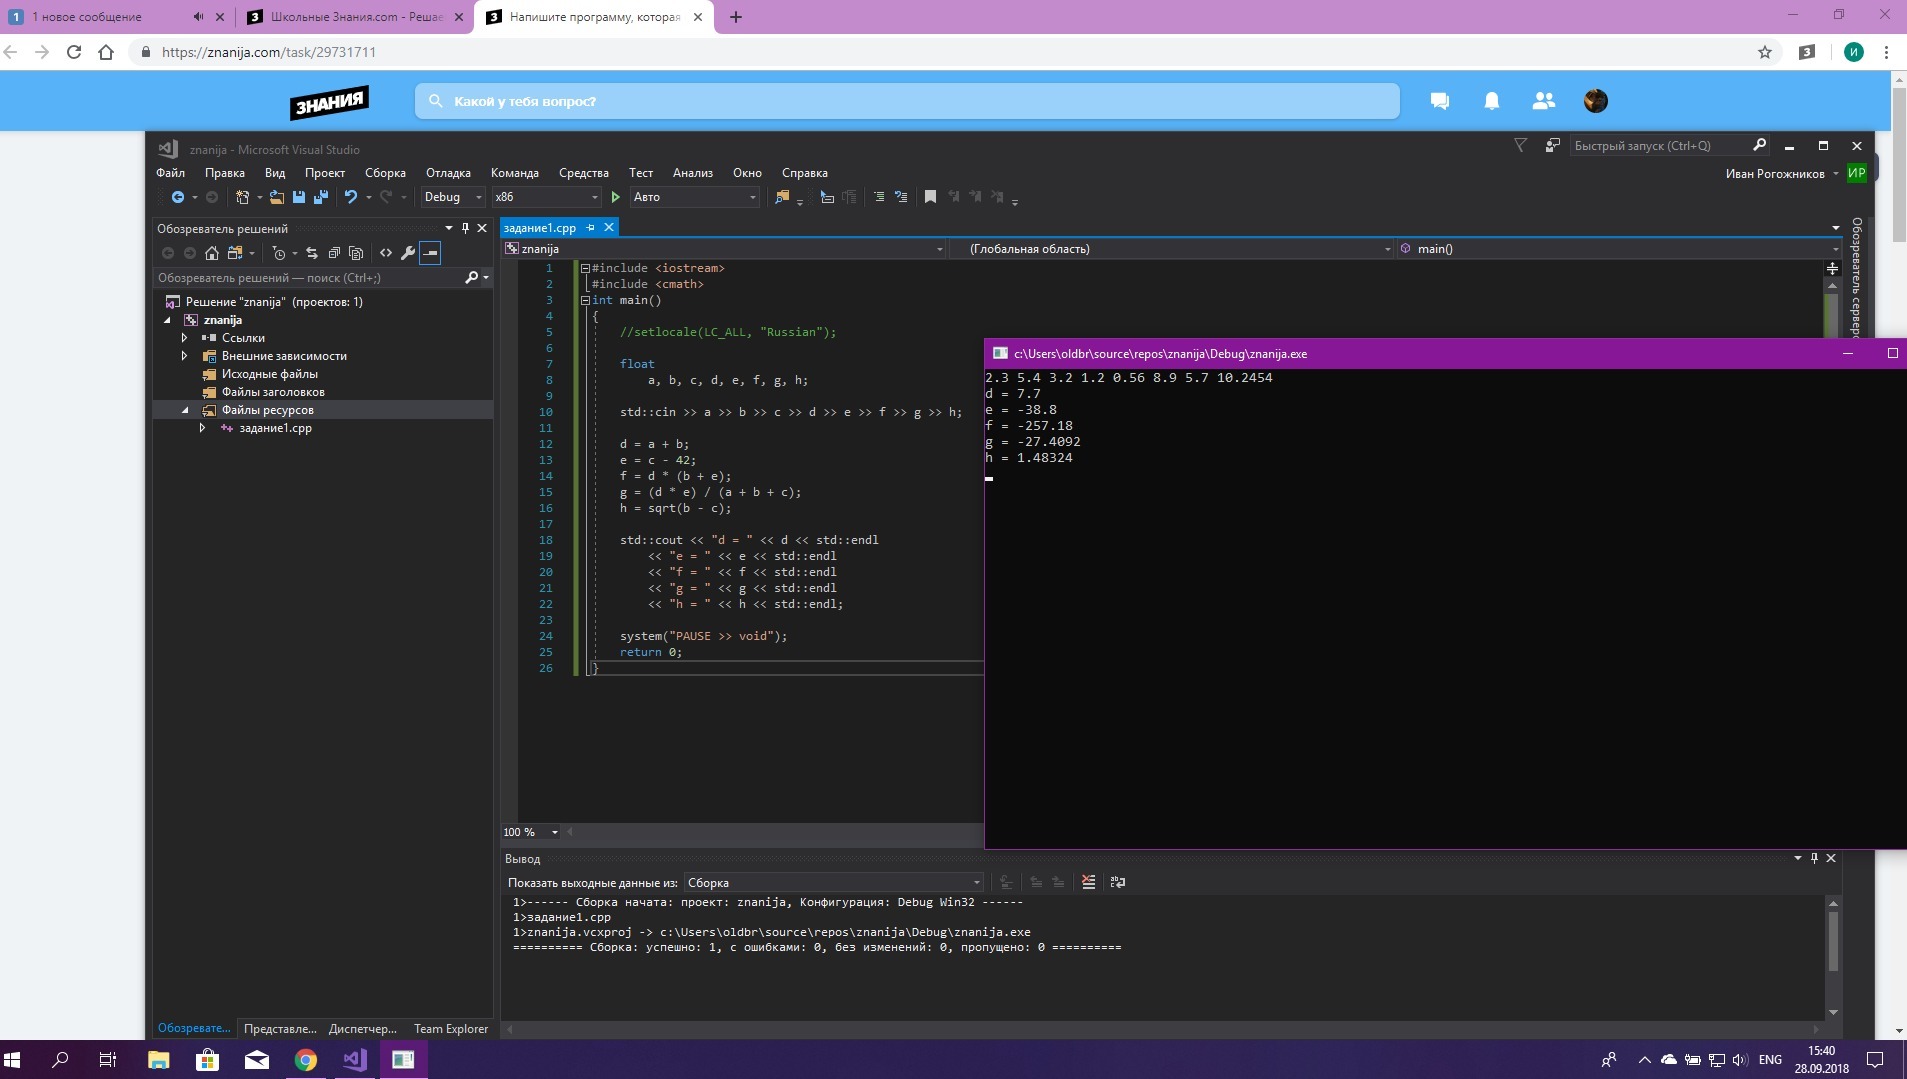Click Clear All icon in Output panel

(x=1088, y=882)
